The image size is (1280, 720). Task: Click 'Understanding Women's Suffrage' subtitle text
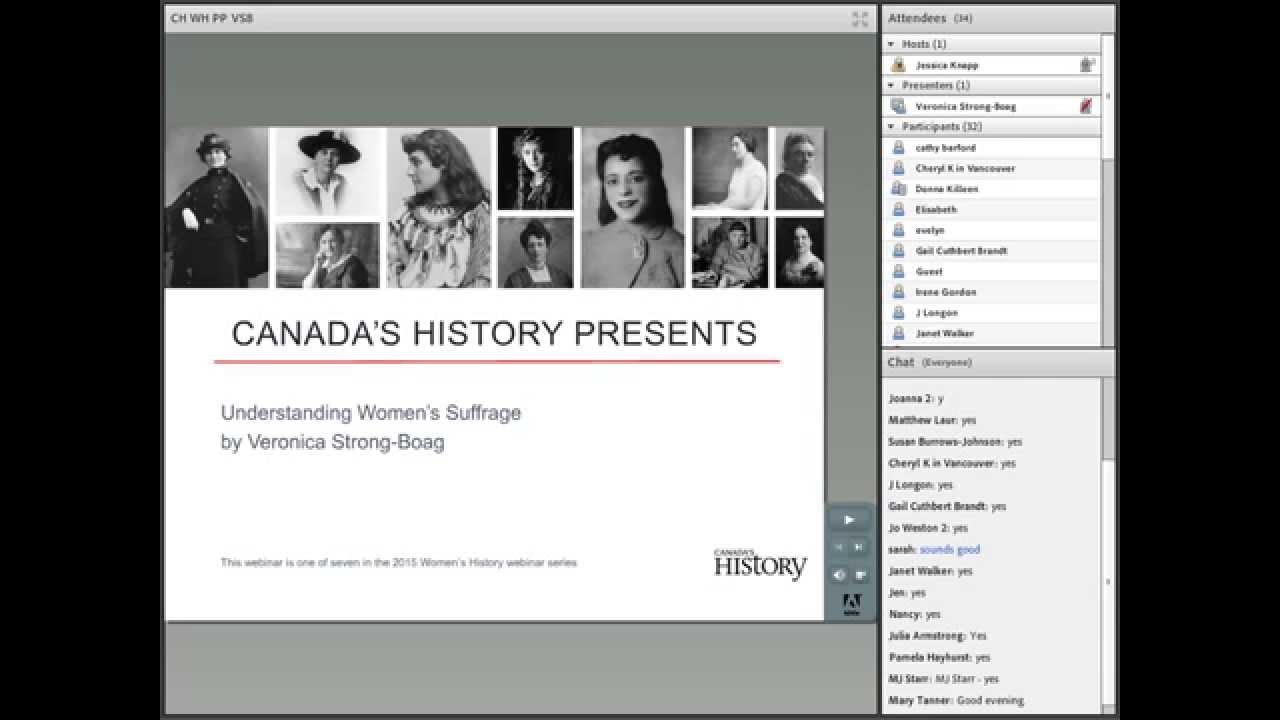[x=371, y=412]
